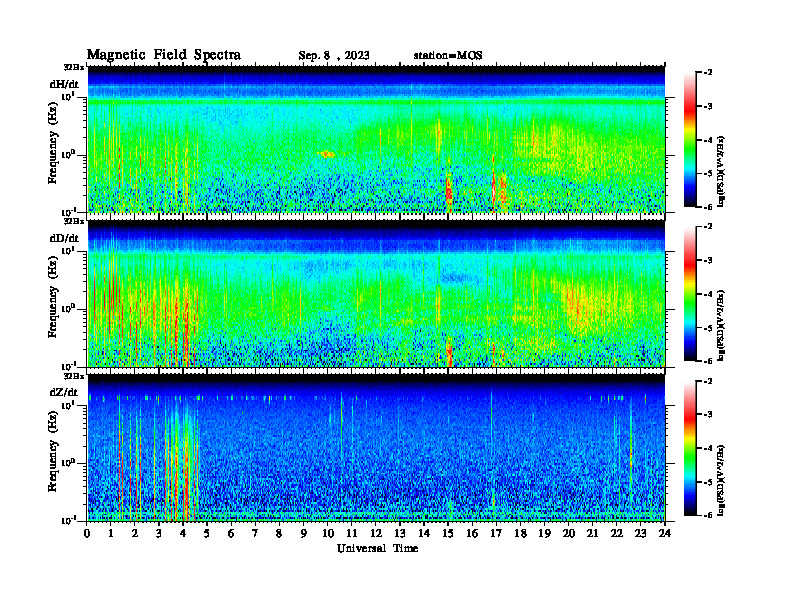
Task: Click the "0" hour tick label
Action: pyautogui.click(x=87, y=533)
